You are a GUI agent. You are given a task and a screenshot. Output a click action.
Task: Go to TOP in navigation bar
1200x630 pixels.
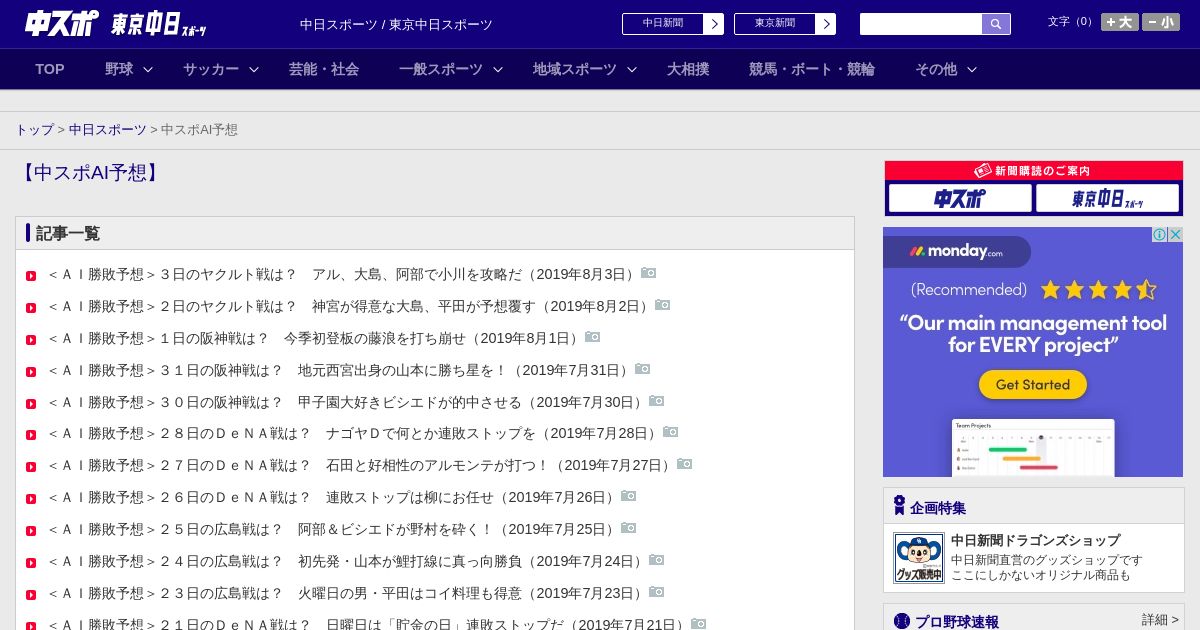50,69
